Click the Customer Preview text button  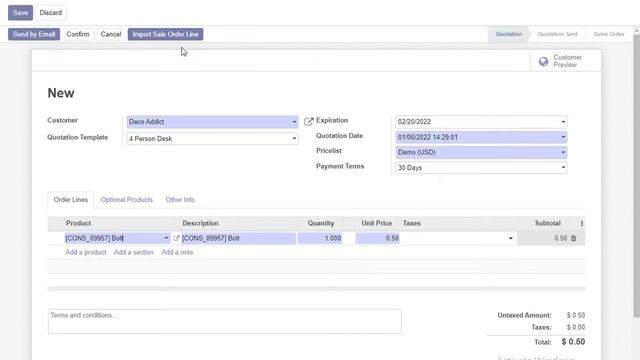[x=567, y=61]
